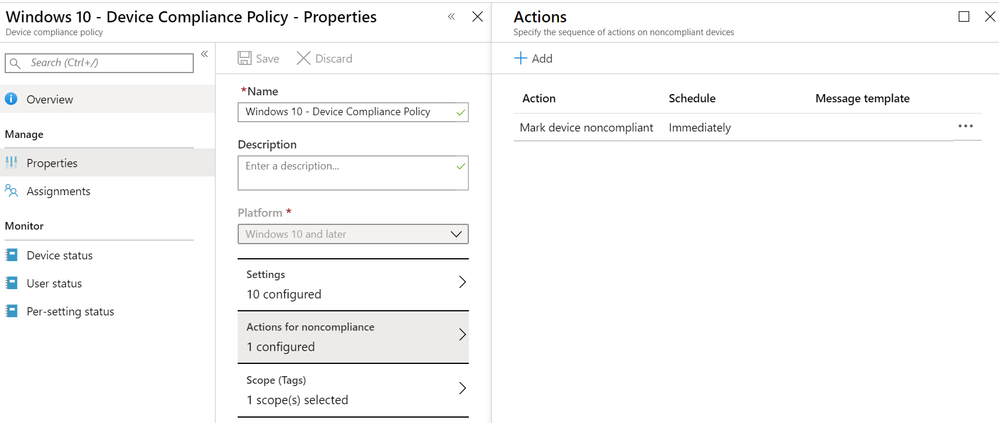This screenshot has width=999, height=423.
Task: Open Assignments in the left menu
Action: [107, 190]
